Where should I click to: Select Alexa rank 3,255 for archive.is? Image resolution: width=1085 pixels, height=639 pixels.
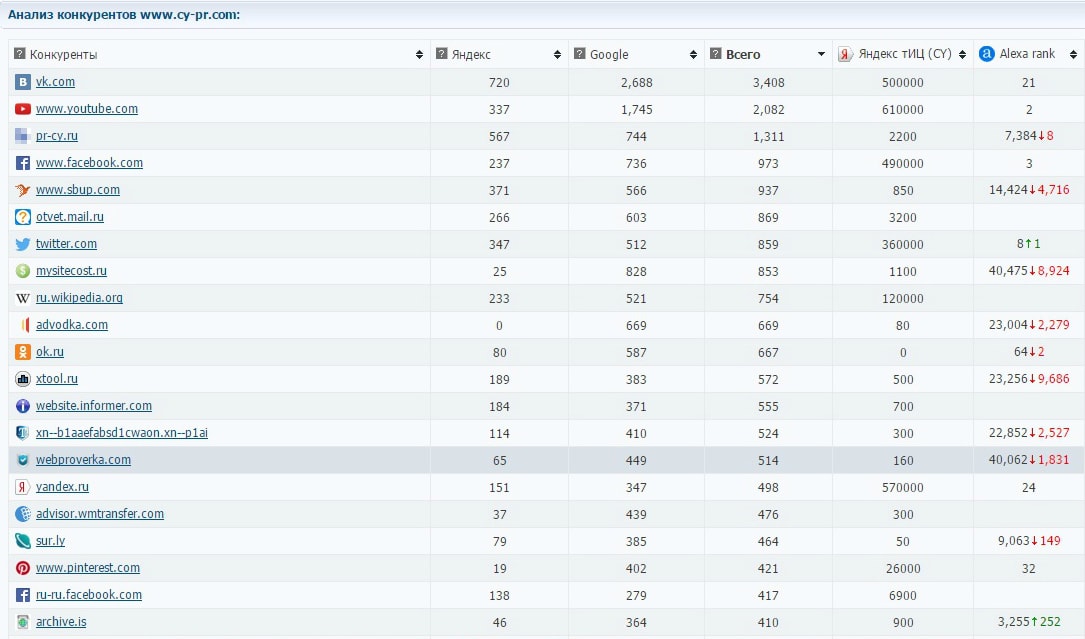coord(1014,622)
